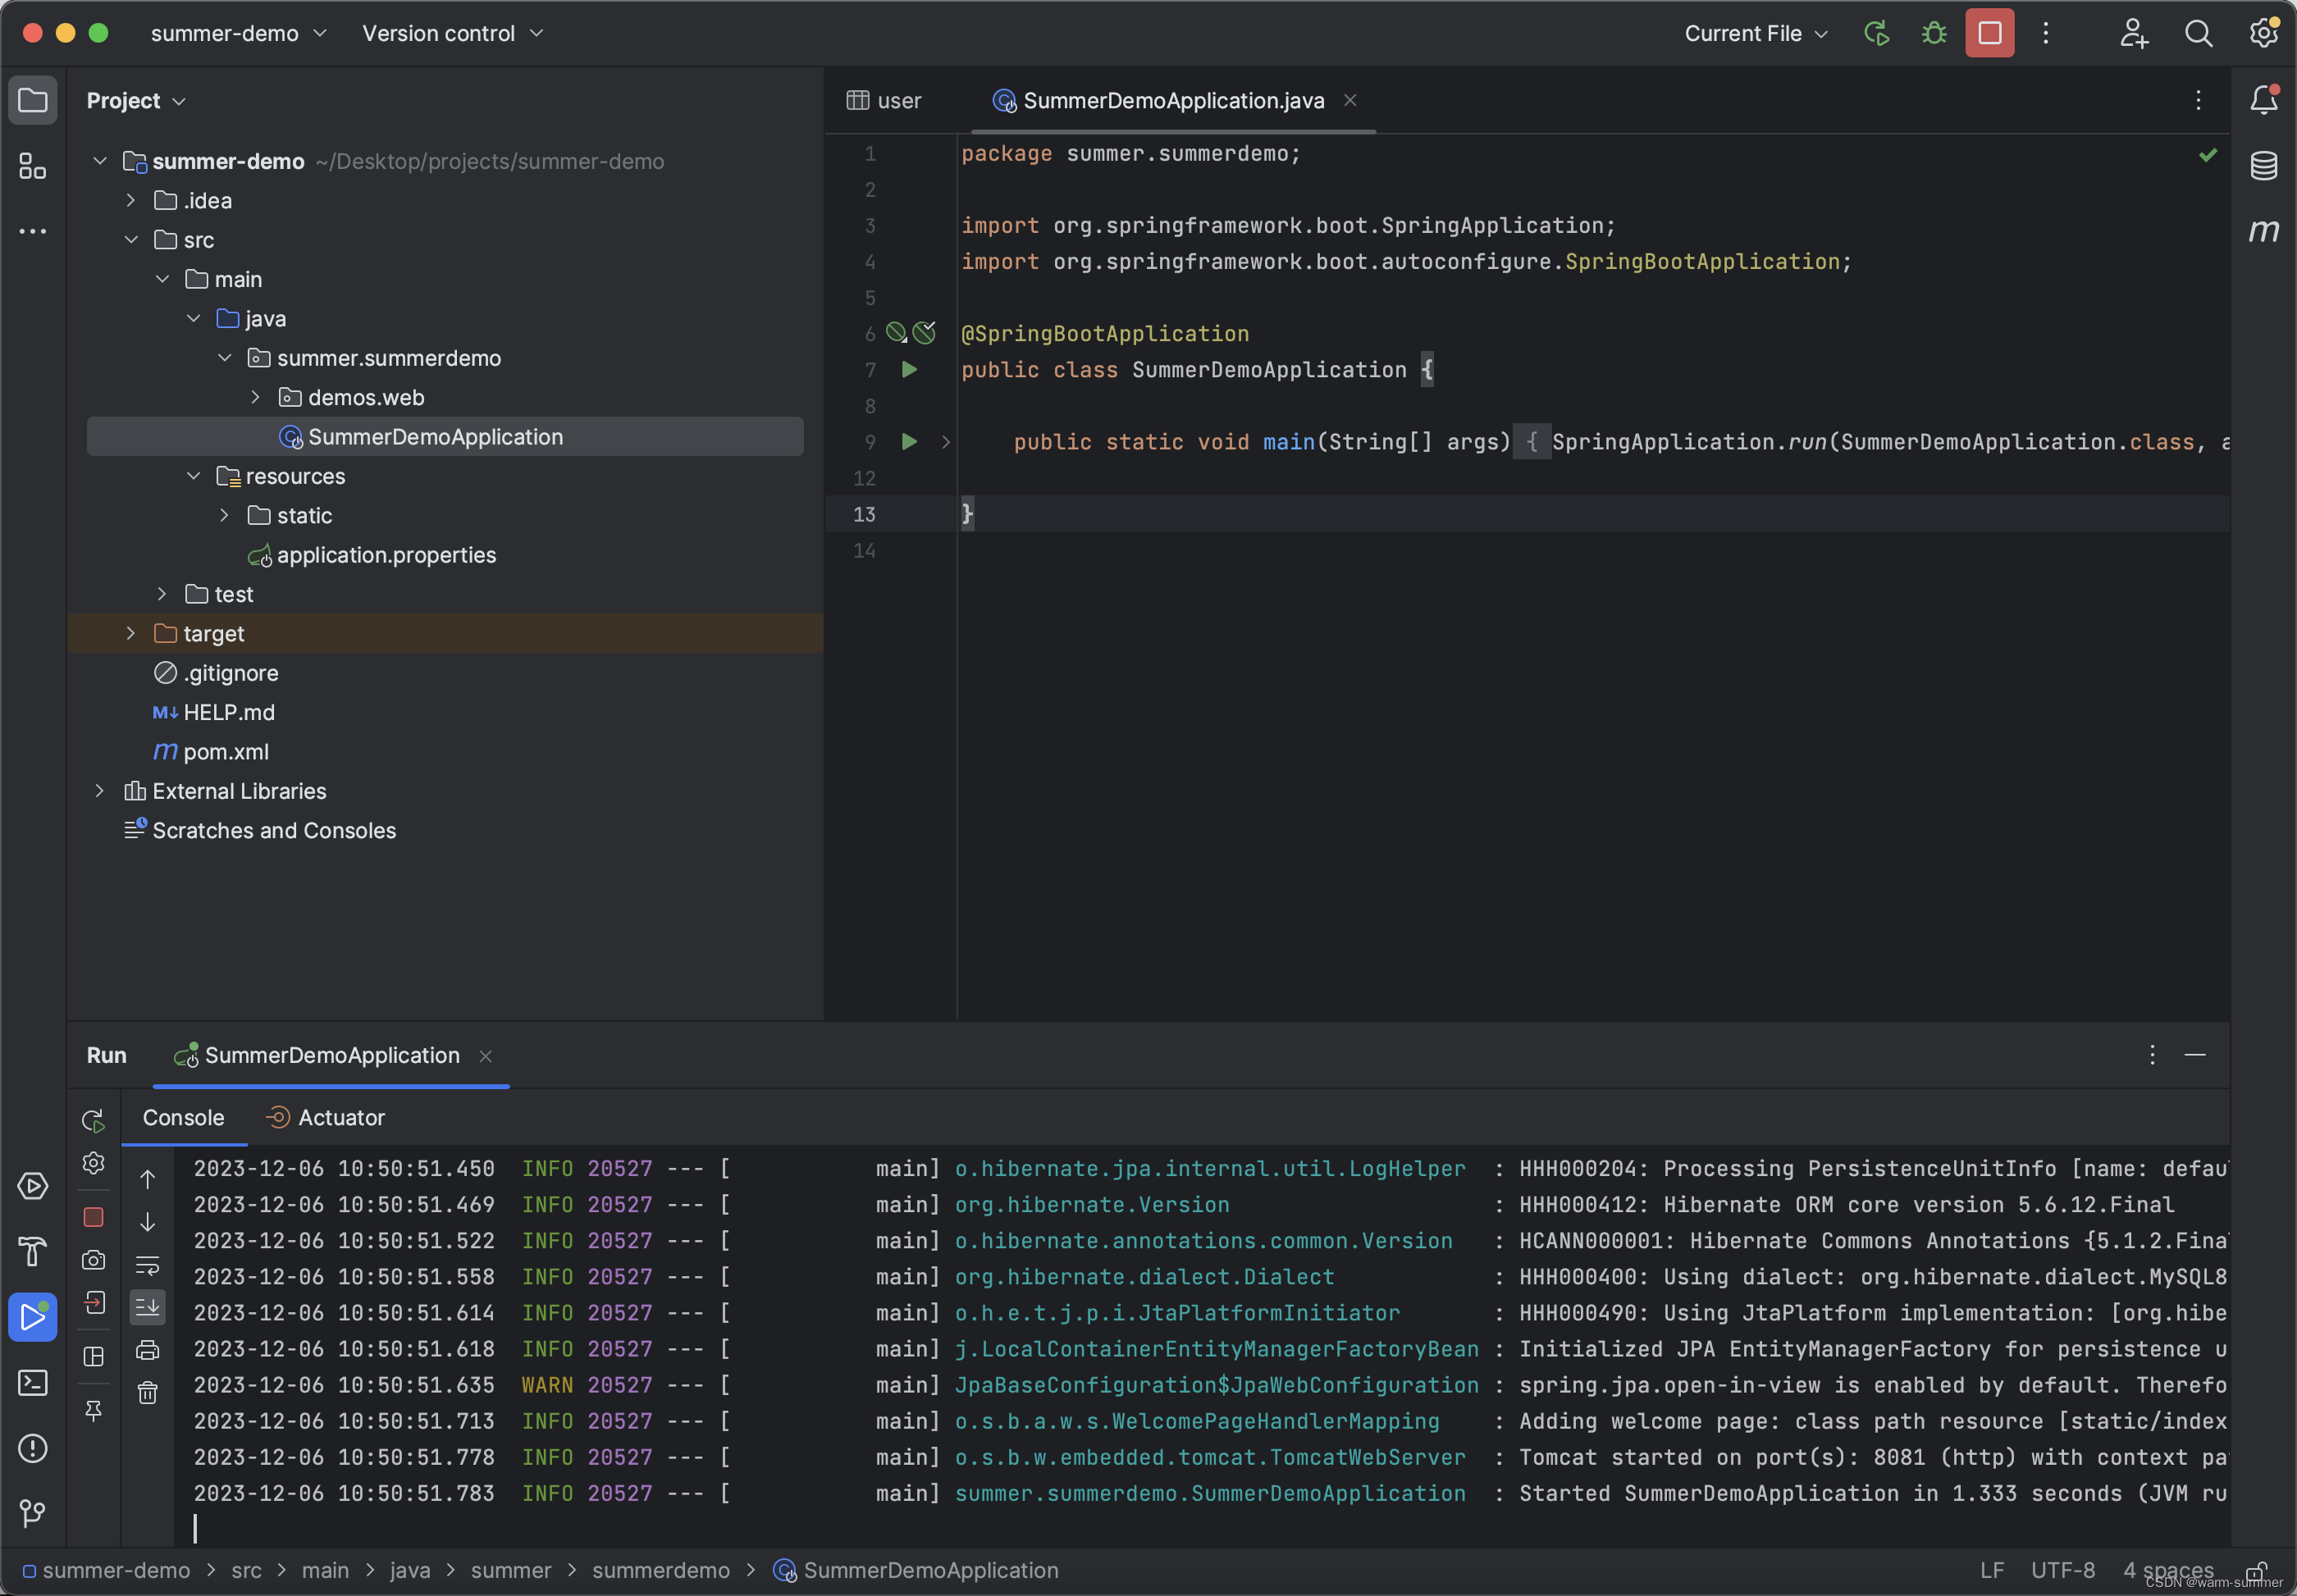Toggle scroll to end of console
This screenshot has width=2297, height=1596.
[147, 1306]
